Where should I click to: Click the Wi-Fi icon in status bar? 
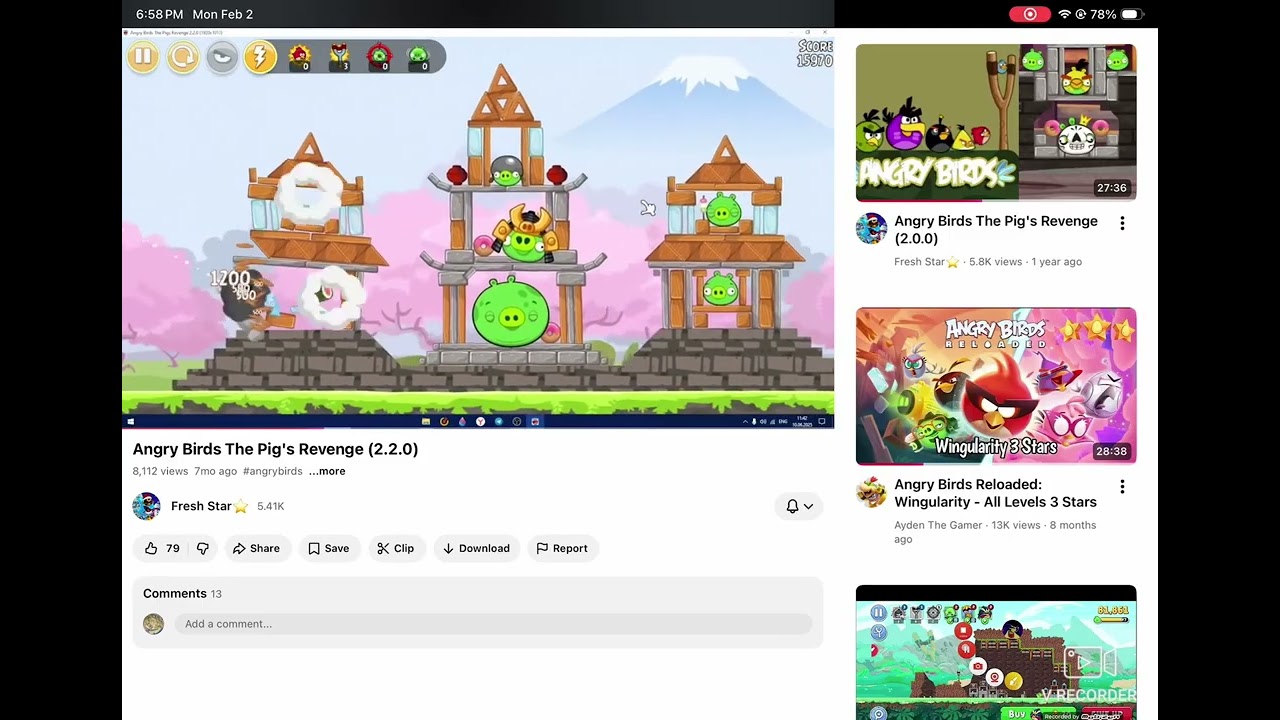[x=1065, y=14]
